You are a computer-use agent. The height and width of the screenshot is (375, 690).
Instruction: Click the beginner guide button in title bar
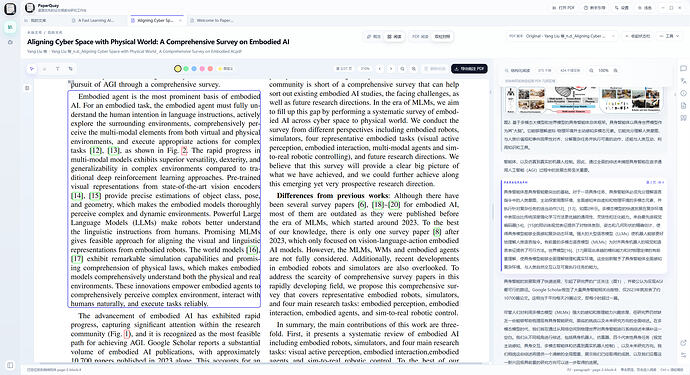pyautogui.click(x=595, y=8)
